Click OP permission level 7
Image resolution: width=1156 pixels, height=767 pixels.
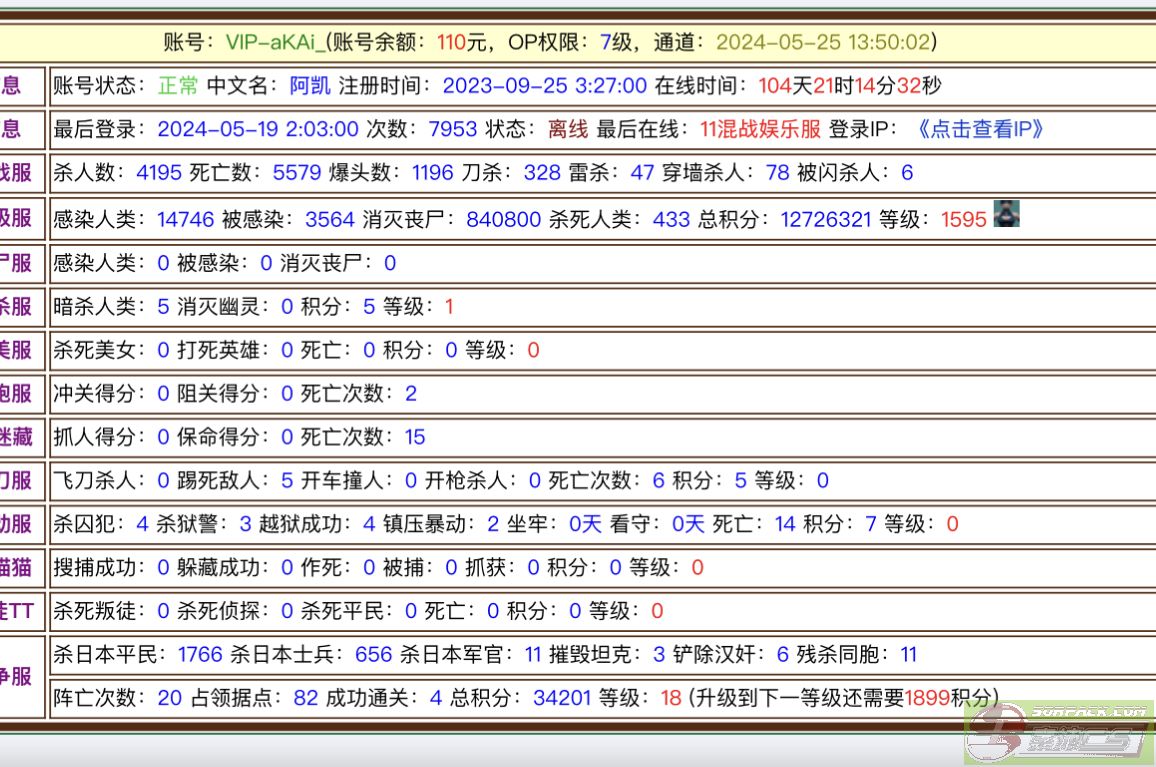click(605, 42)
